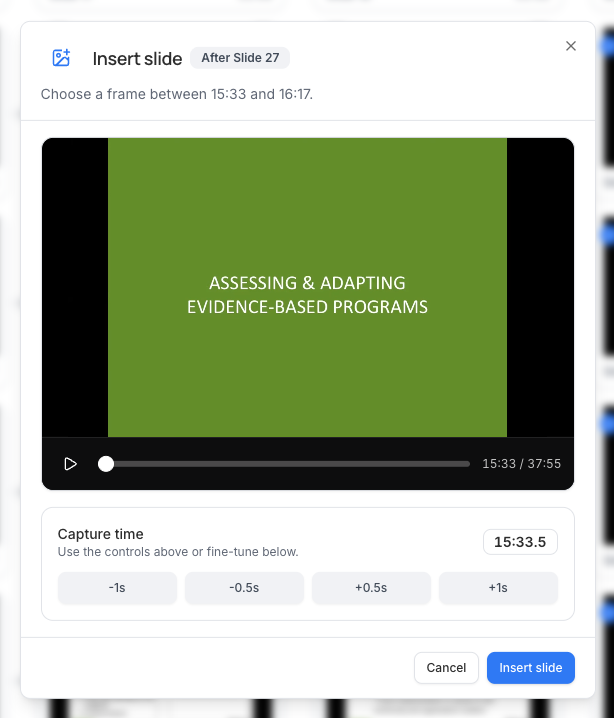Viewport: 614px width, 718px height.
Task: Step the capture time back by 0.5 seconds
Action: pos(244,587)
